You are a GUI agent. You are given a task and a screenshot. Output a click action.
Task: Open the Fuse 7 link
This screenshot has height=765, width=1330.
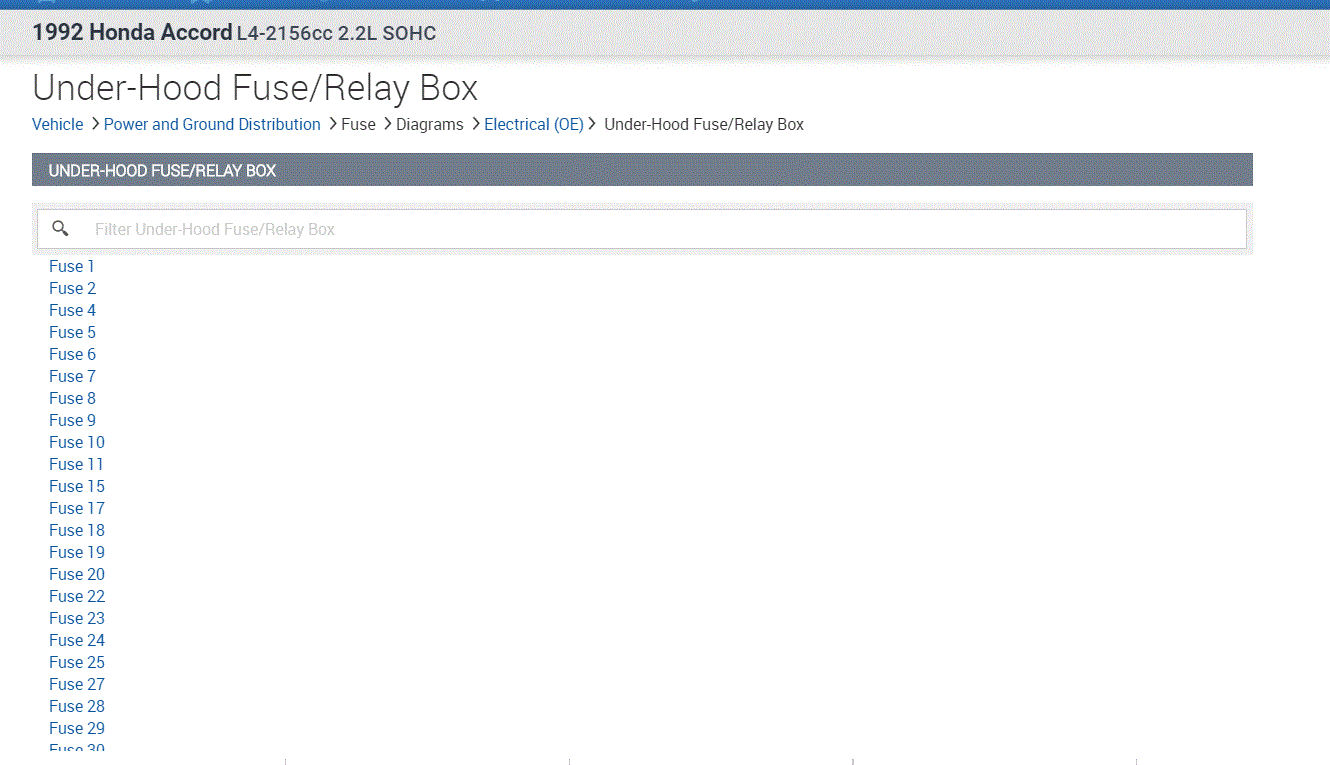click(x=73, y=376)
